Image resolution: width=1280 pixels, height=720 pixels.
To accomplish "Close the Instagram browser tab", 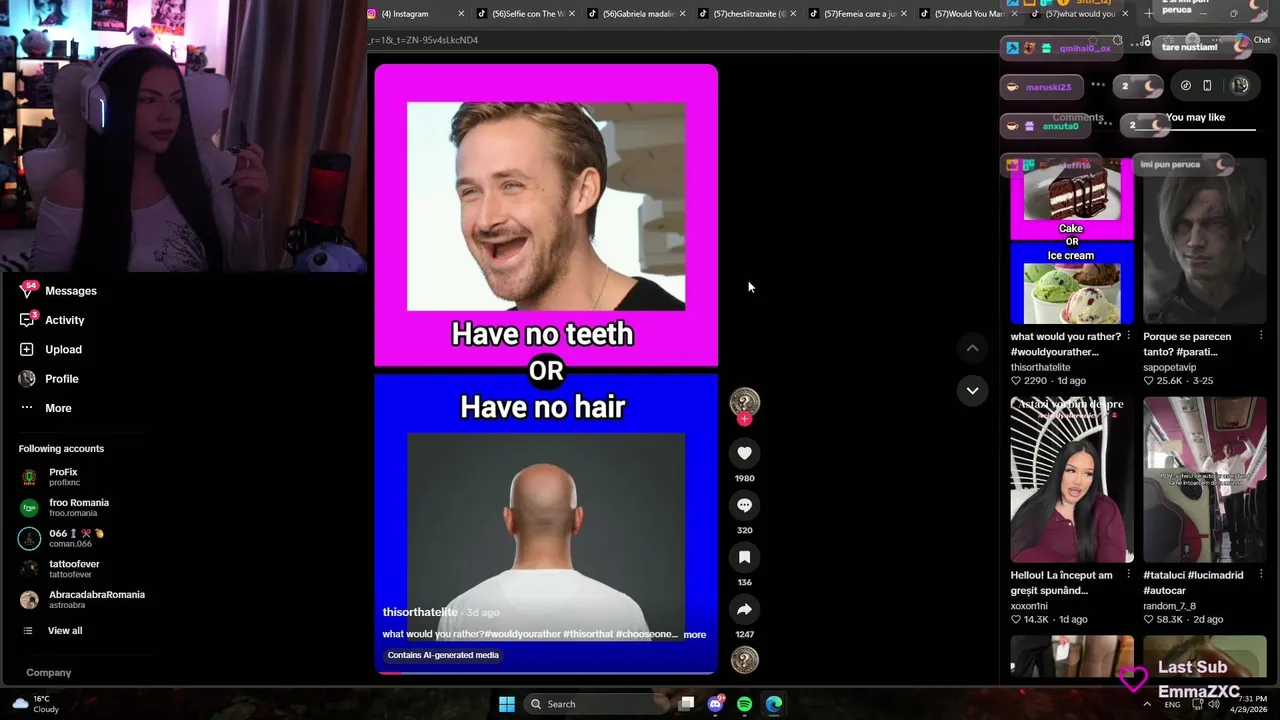I will pyautogui.click(x=461, y=14).
